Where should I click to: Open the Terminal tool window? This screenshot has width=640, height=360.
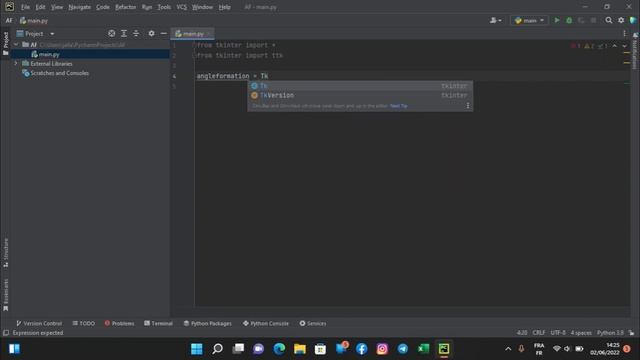coord(158,323)
